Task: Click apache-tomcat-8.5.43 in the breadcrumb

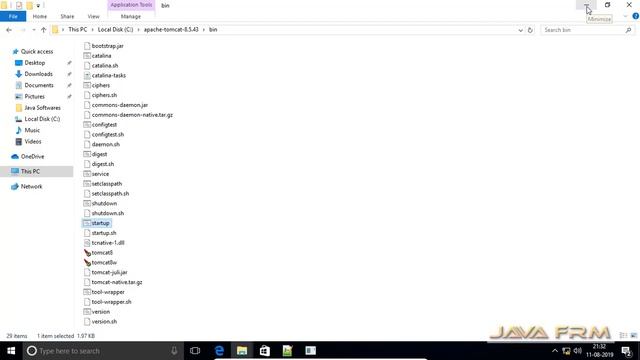Action: click(171, 30)
